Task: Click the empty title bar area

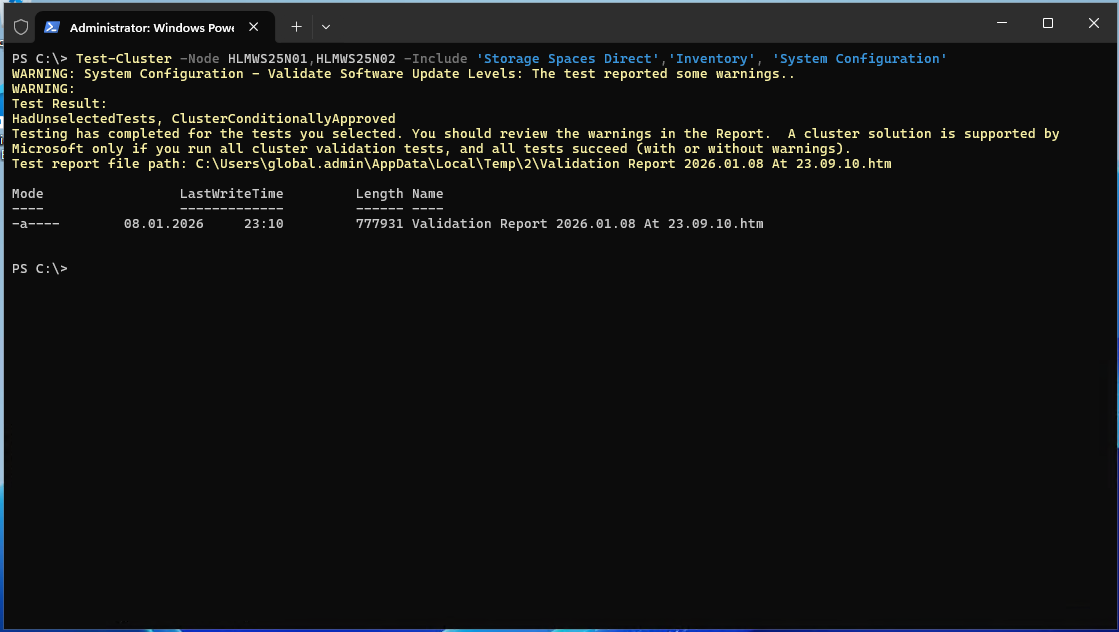Action: point(650,25)
